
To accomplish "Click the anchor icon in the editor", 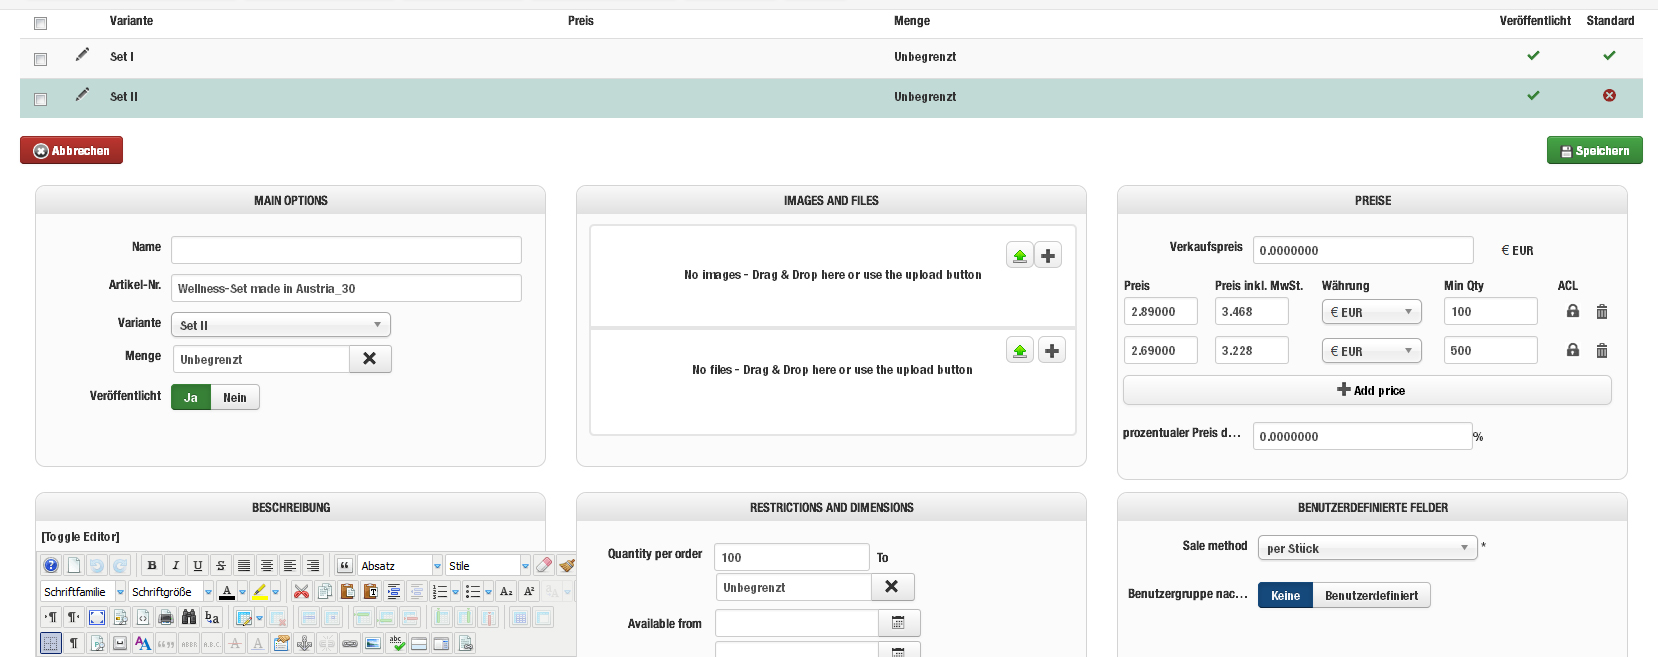I will tap(304, 643).
